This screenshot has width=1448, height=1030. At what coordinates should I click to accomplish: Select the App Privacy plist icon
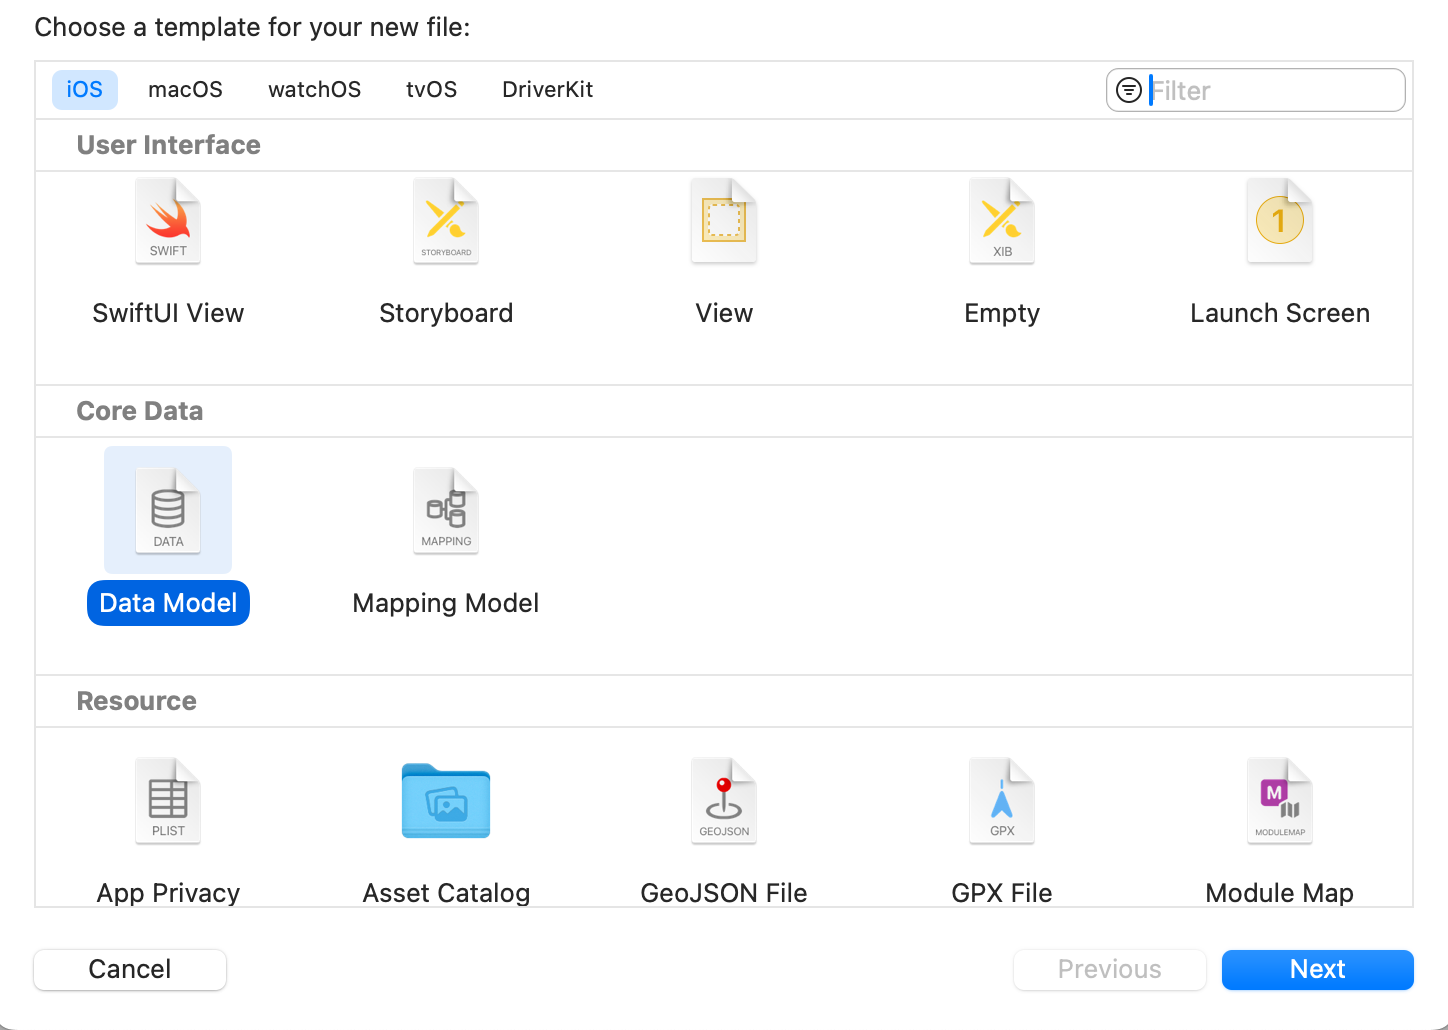pyautogui.click(x=168, y=801)
